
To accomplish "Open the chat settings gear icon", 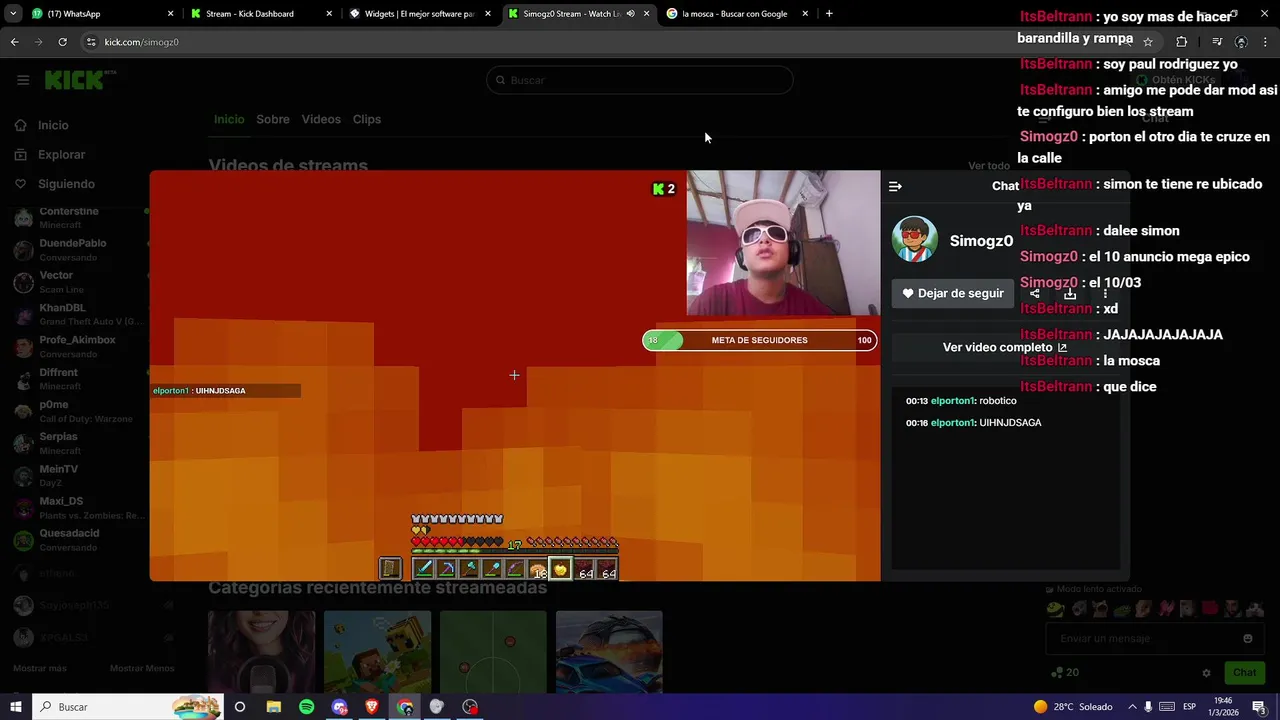I will [1206, 673].
